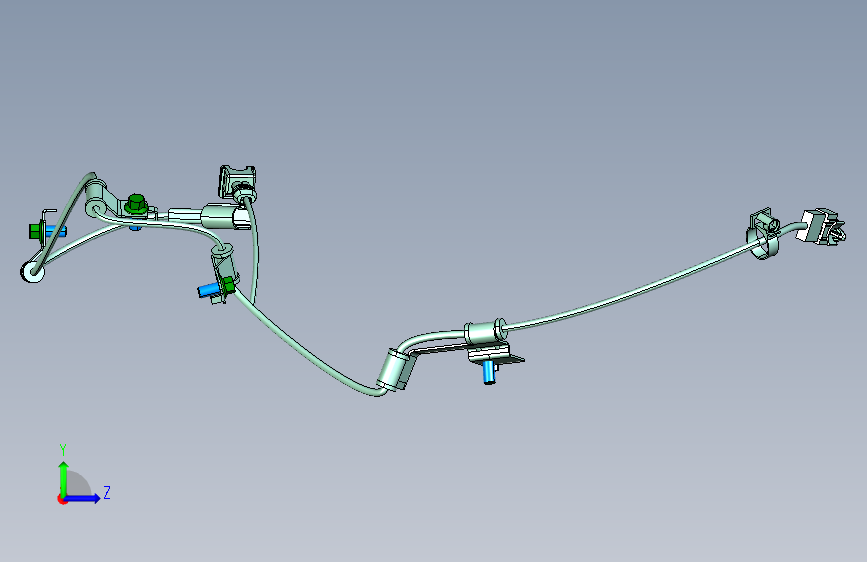Click the red origin dot of the axis triad
Screen dimensions: 867x562
coord(62,499)
